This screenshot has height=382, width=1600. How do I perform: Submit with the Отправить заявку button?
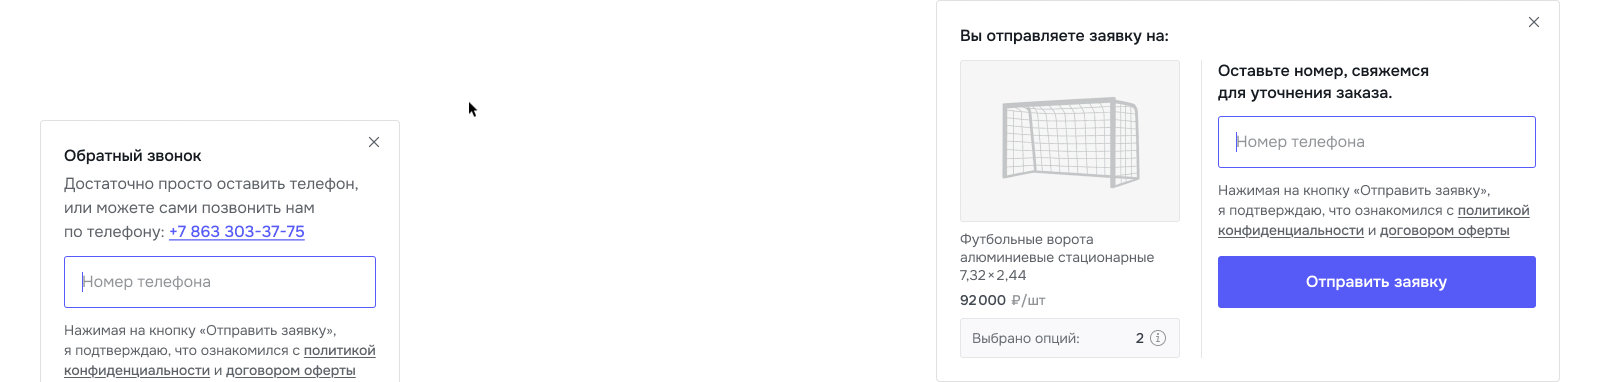click(1377, 282)
